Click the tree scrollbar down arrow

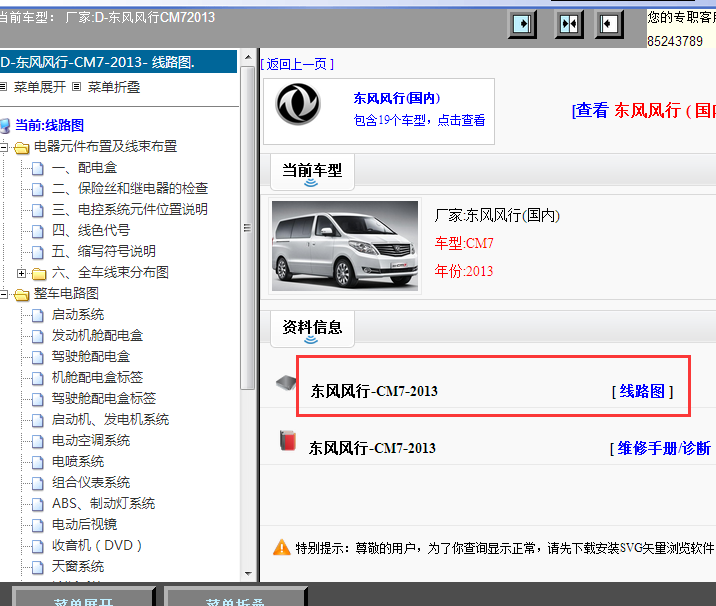pos(248,574)
